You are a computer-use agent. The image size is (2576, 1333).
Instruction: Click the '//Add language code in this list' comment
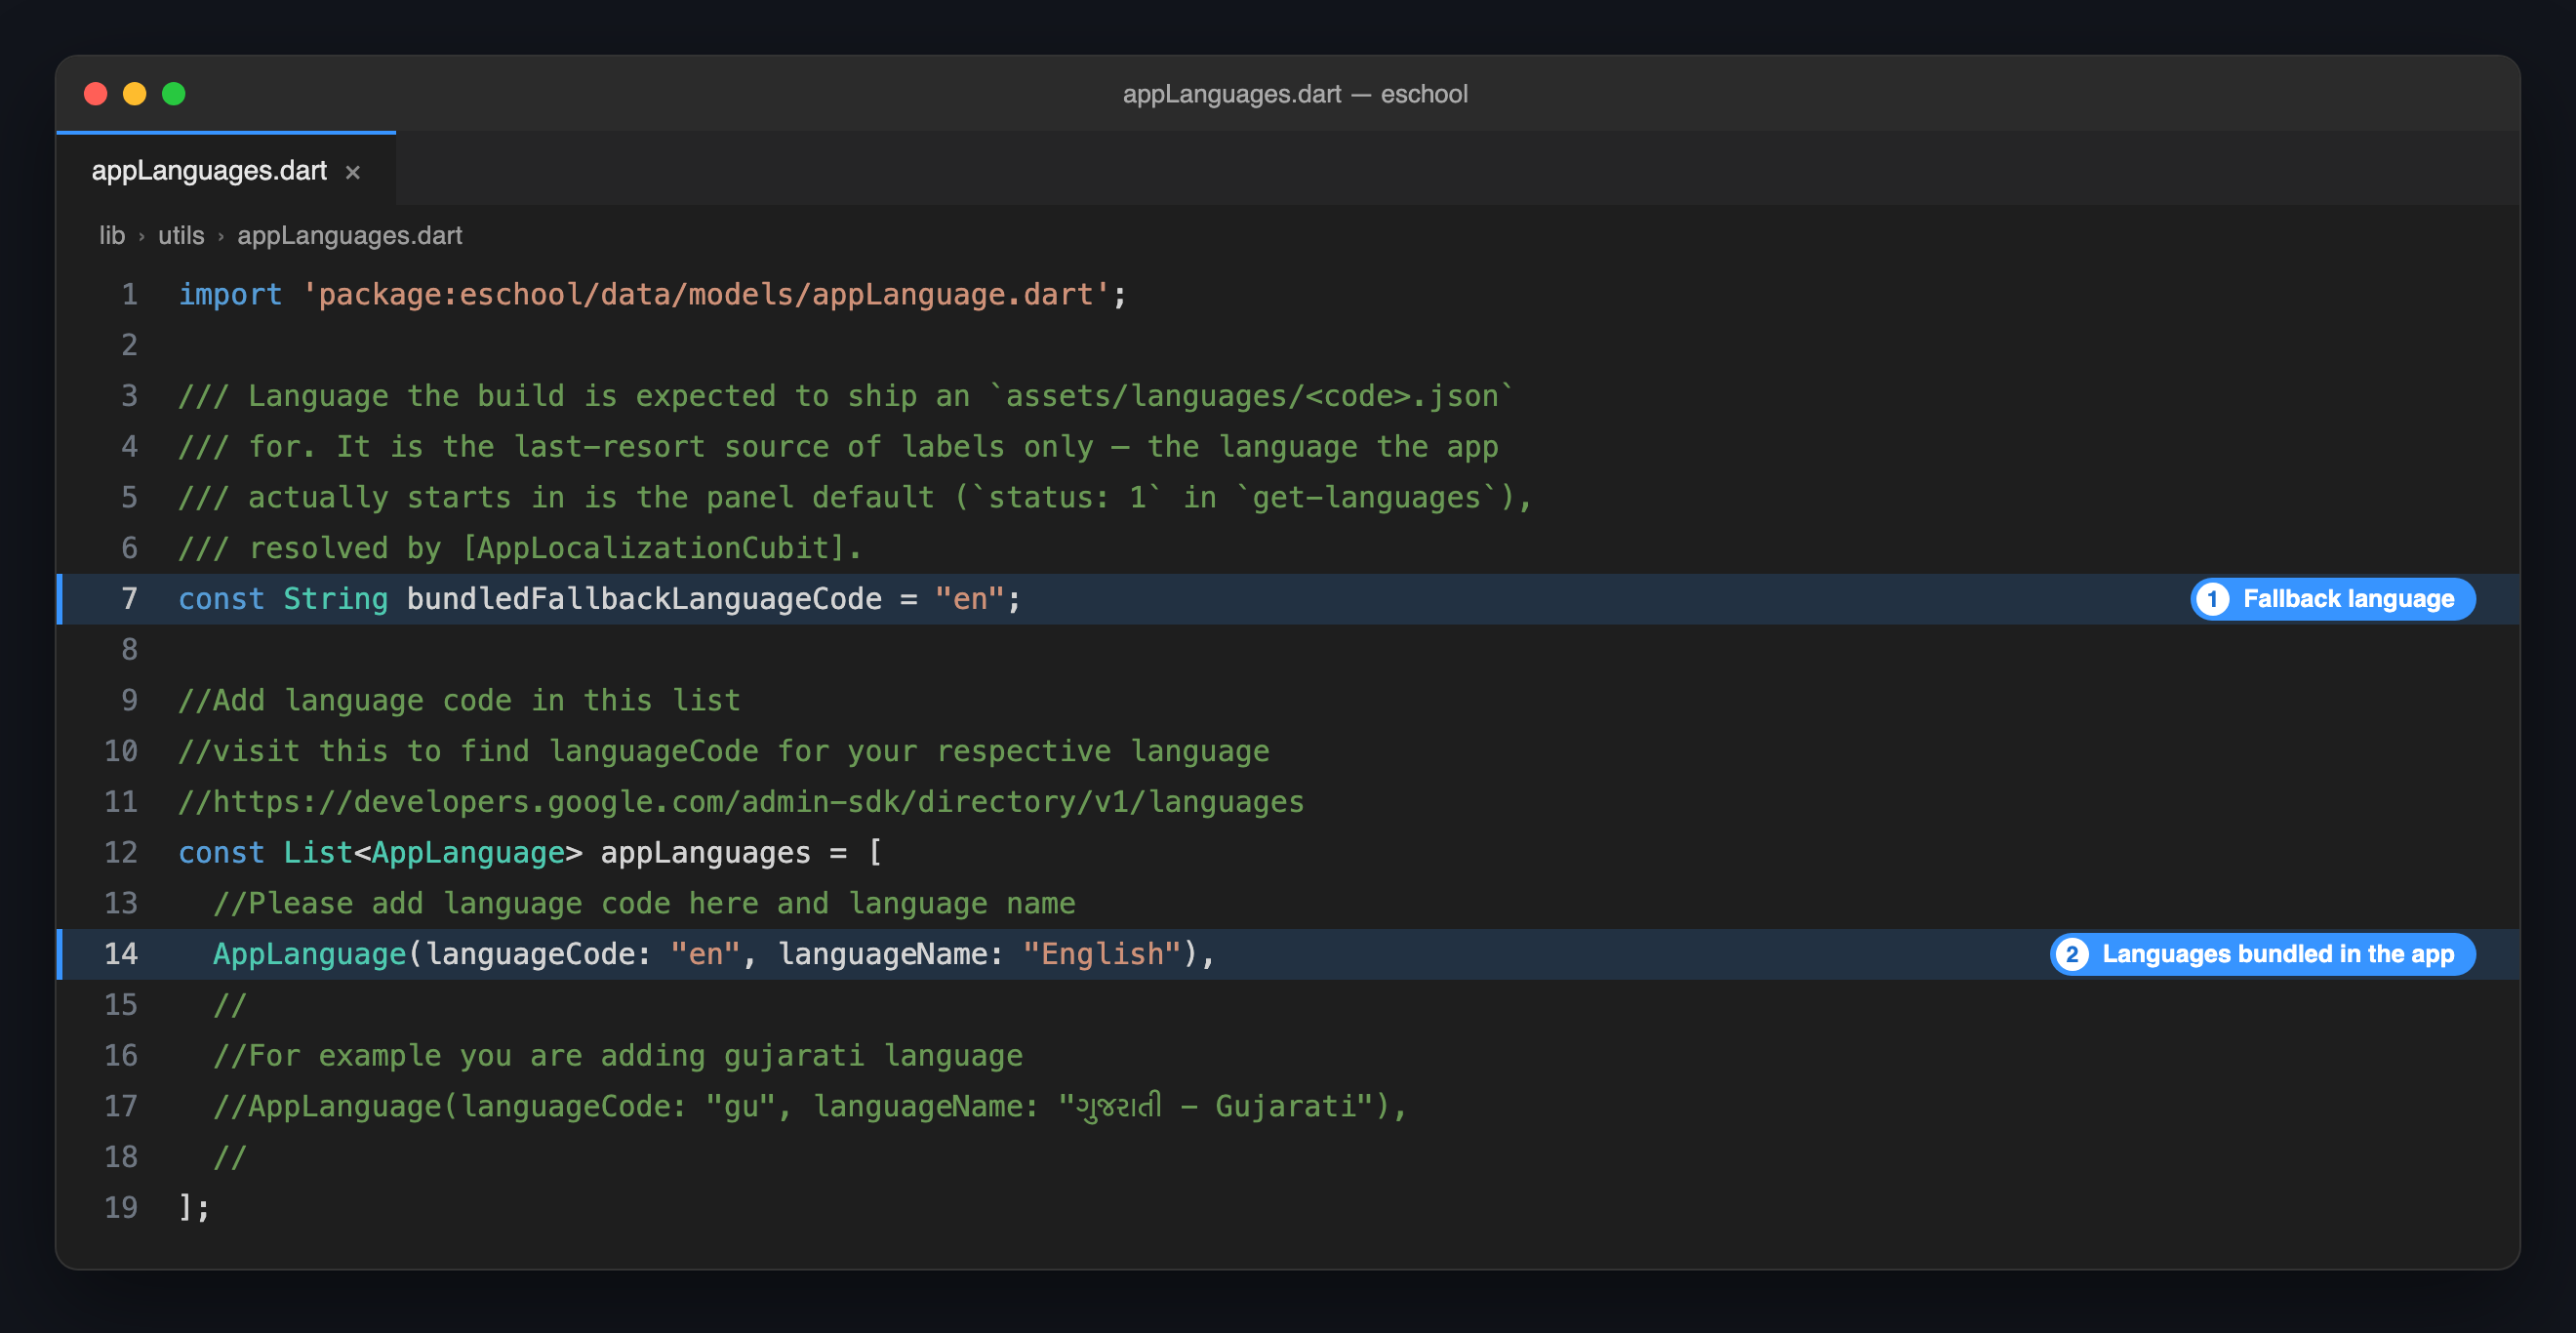459,700
